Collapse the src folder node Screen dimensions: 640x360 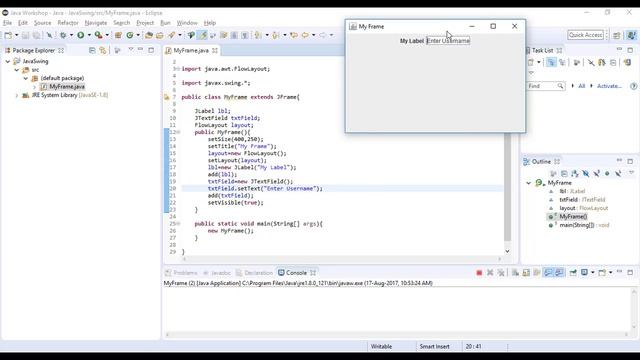tap(17, 70)
